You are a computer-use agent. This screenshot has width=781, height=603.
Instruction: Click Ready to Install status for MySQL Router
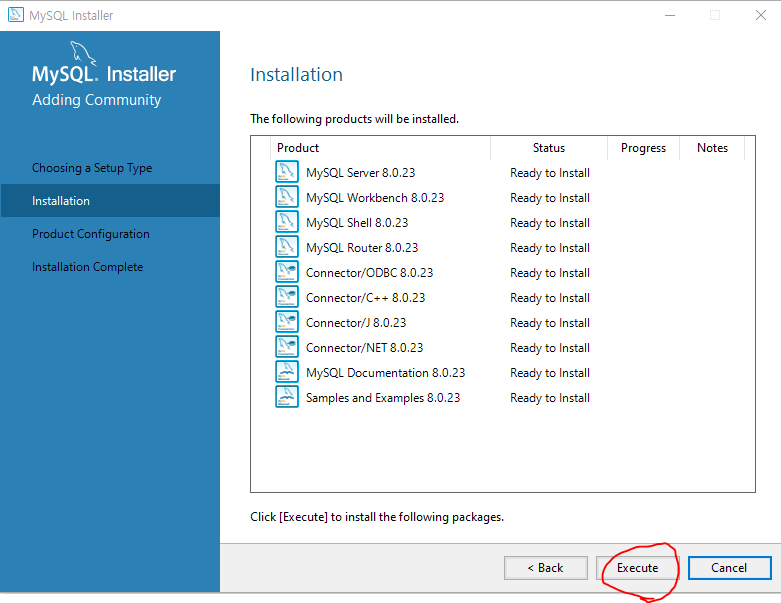550,247
